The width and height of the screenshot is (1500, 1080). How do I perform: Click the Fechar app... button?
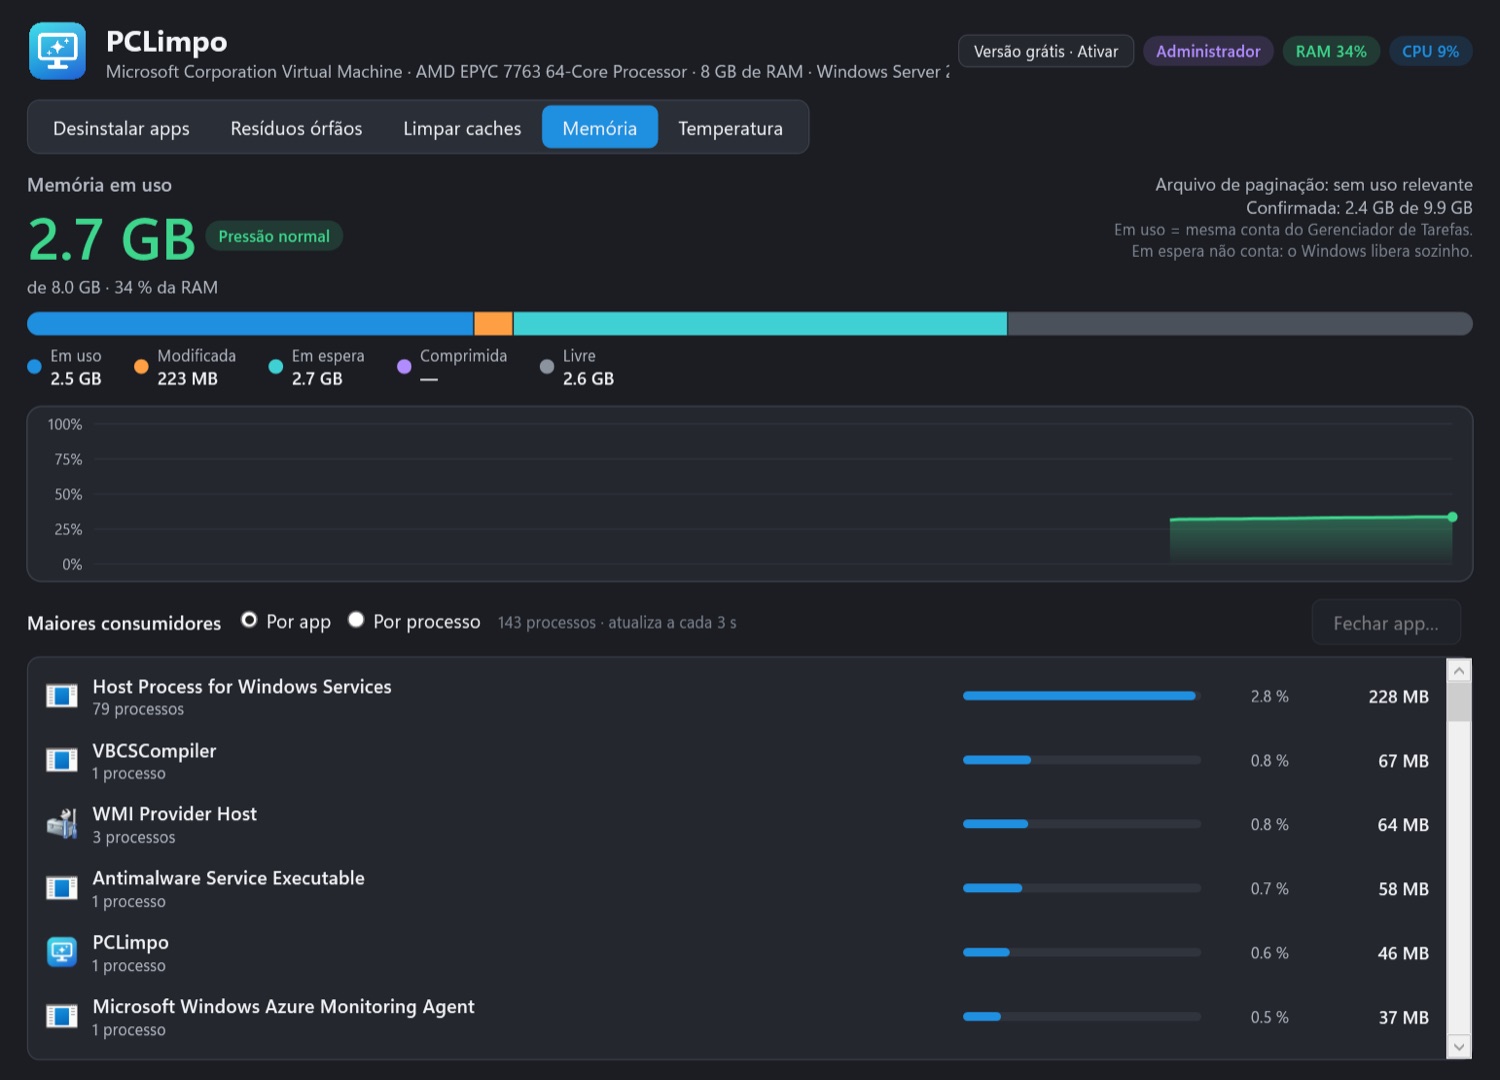pos(1386,623)
